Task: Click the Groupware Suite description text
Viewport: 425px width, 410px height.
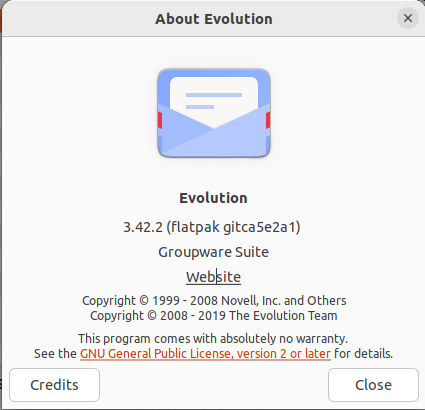Action: coord(213,252)
